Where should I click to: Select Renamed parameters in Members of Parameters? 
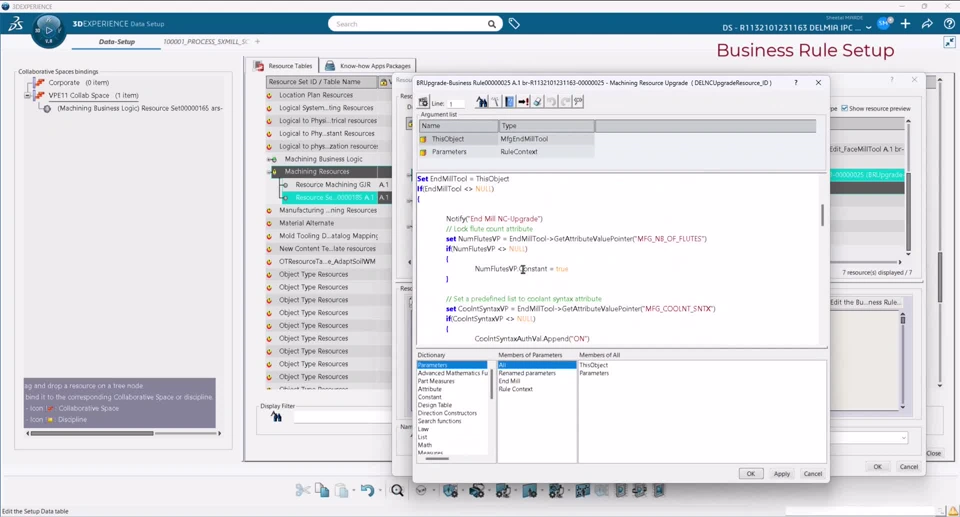tap(527, 373)
